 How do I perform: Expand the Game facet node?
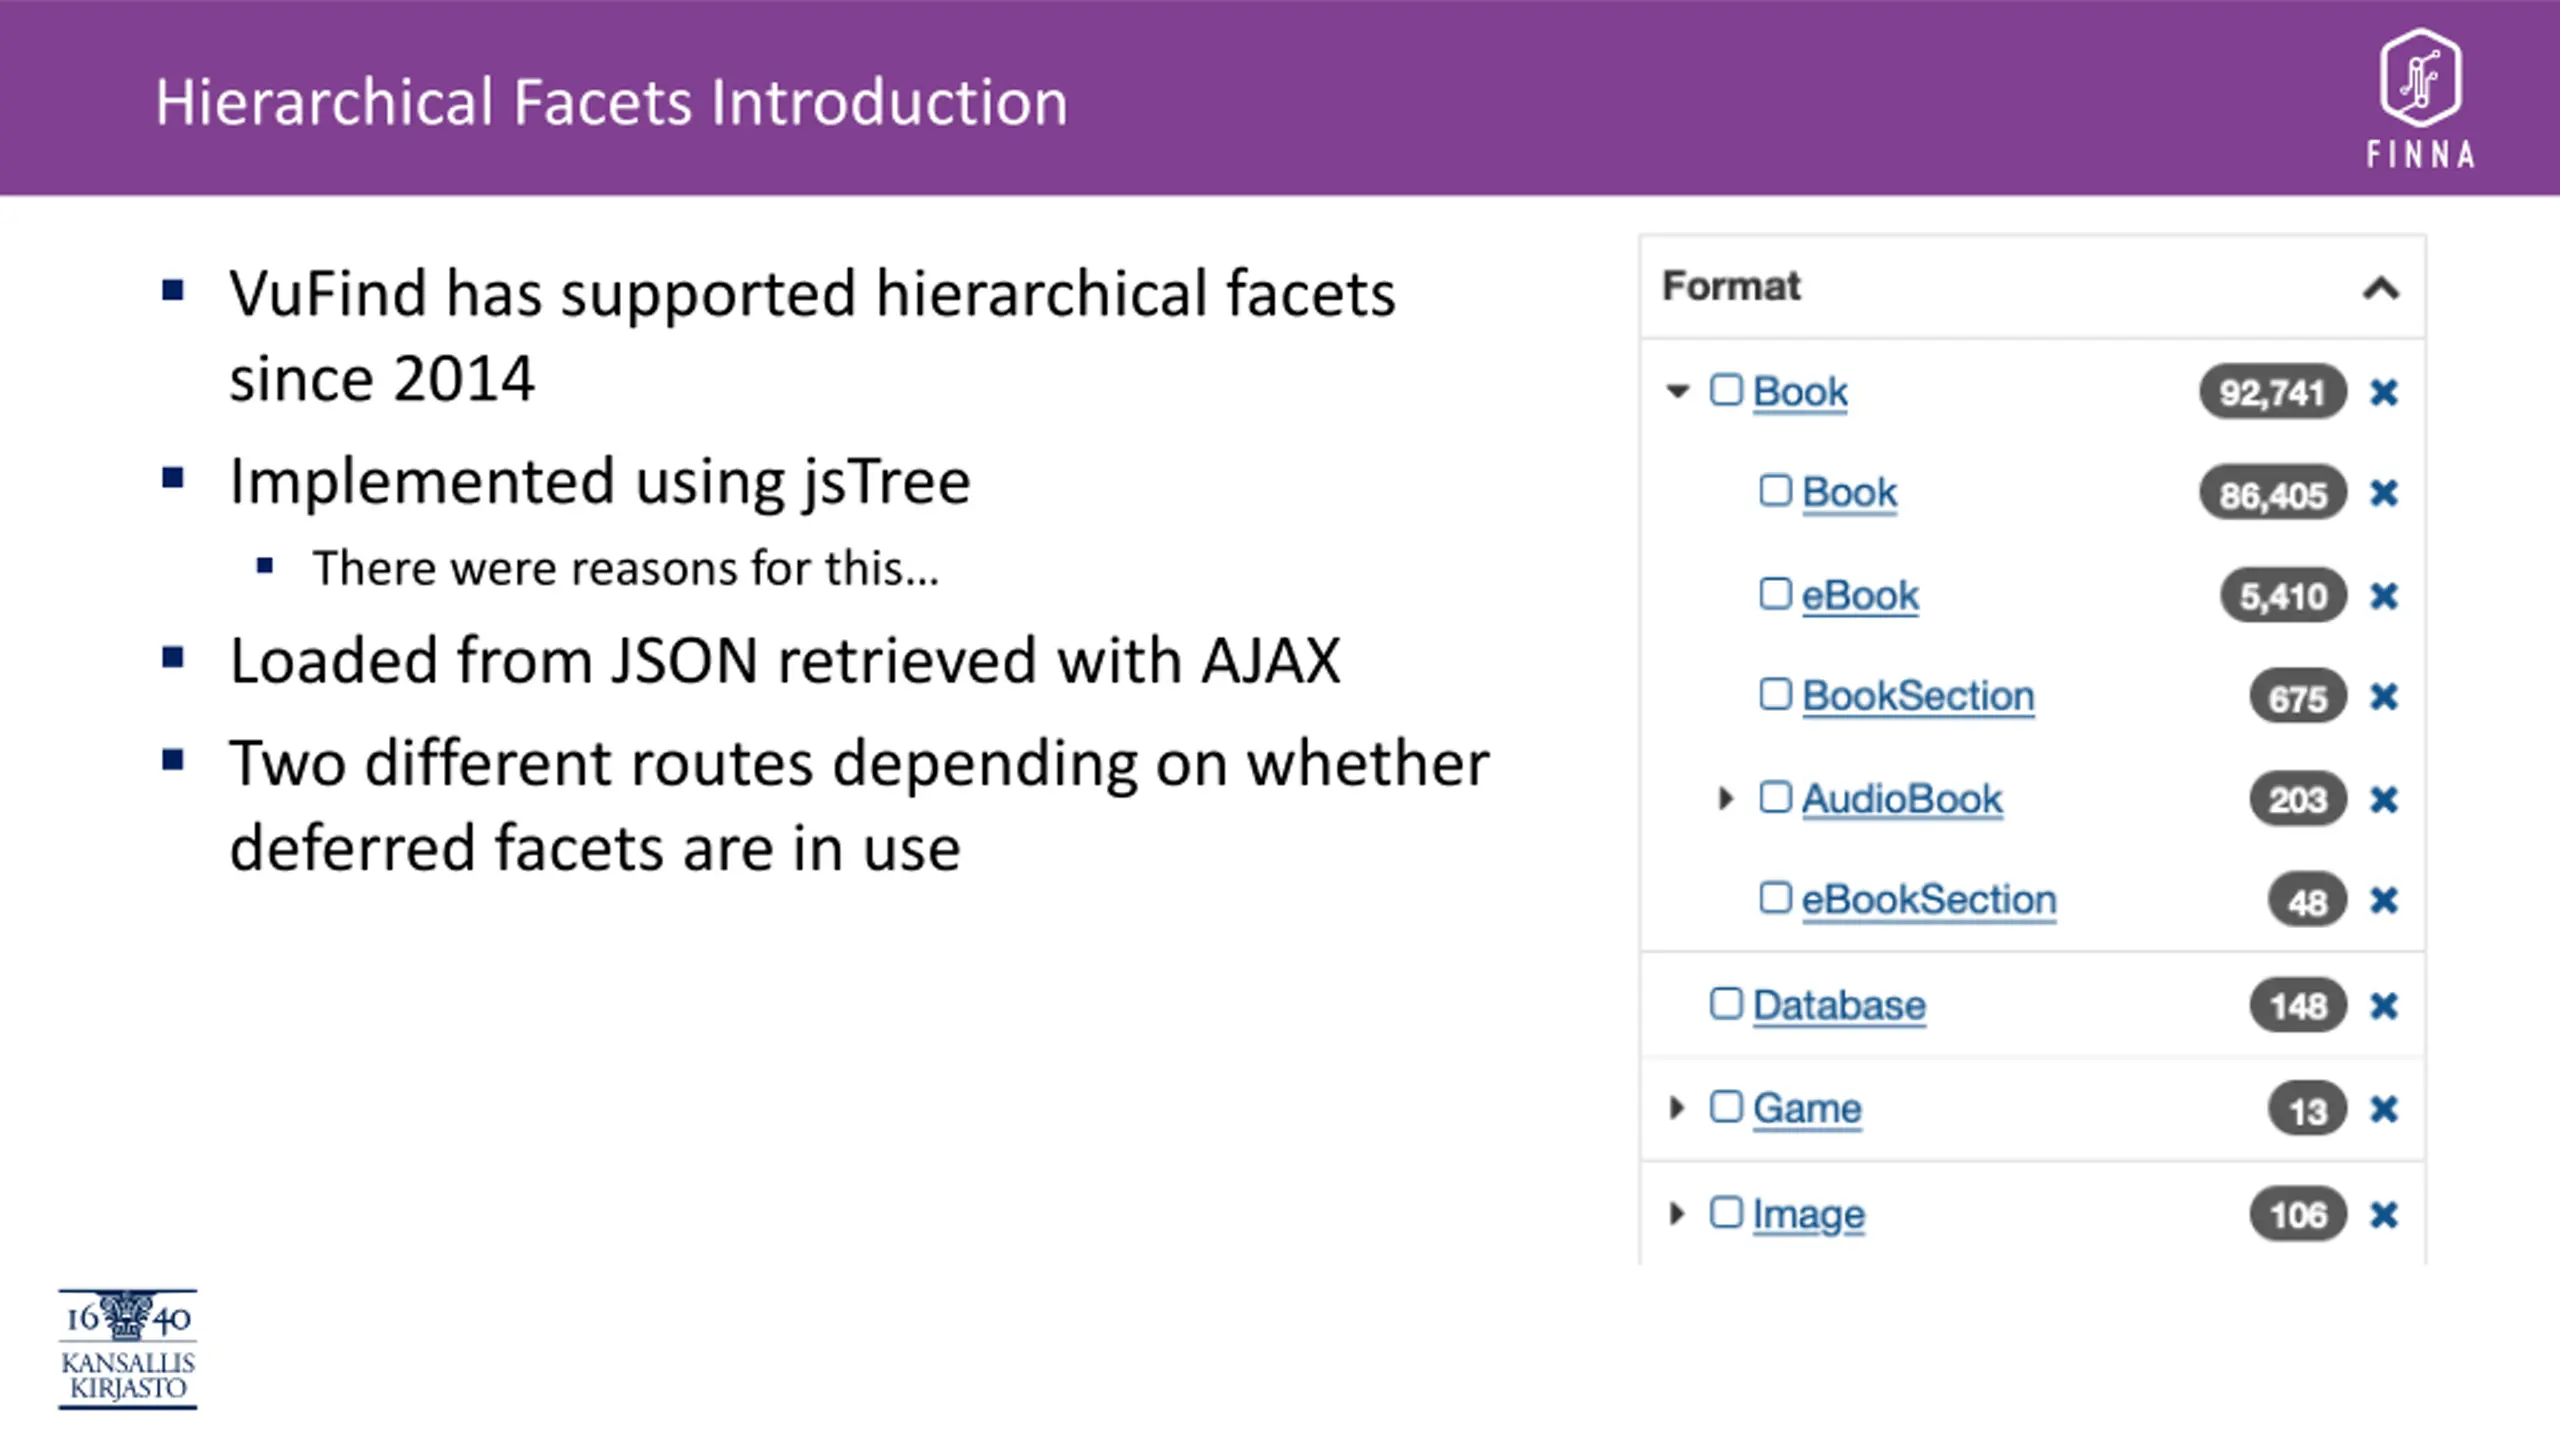pyautogui.click(x=1677, y=1108)
